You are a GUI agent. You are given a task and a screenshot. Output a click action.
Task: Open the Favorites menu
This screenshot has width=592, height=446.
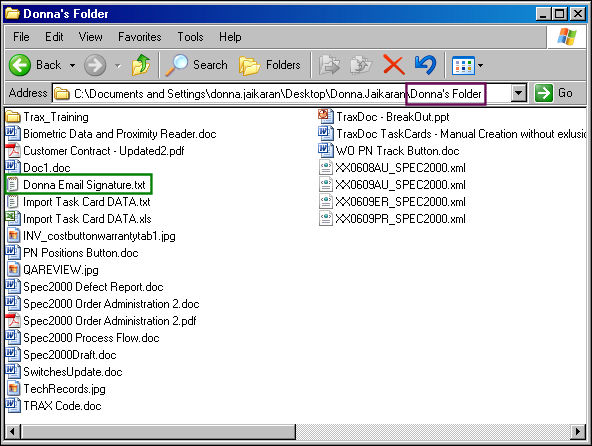point(140,37)
